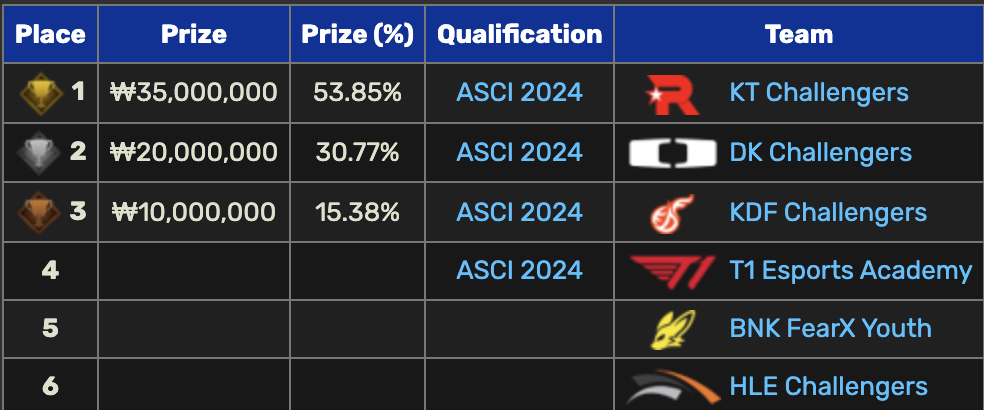
Task: Click the Prize column header
Action: pyautogui.click(x=196, y=35)
